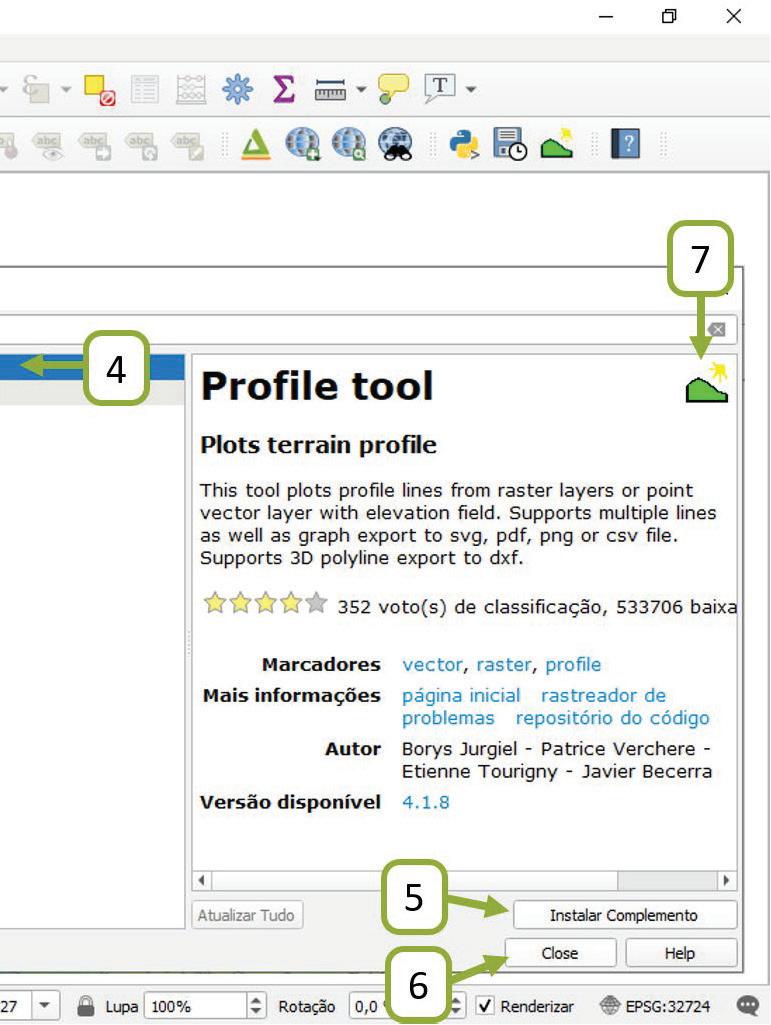The image size is (771, 1025).
Task: Click the grayed label pin tool
Action: point(8,144)
